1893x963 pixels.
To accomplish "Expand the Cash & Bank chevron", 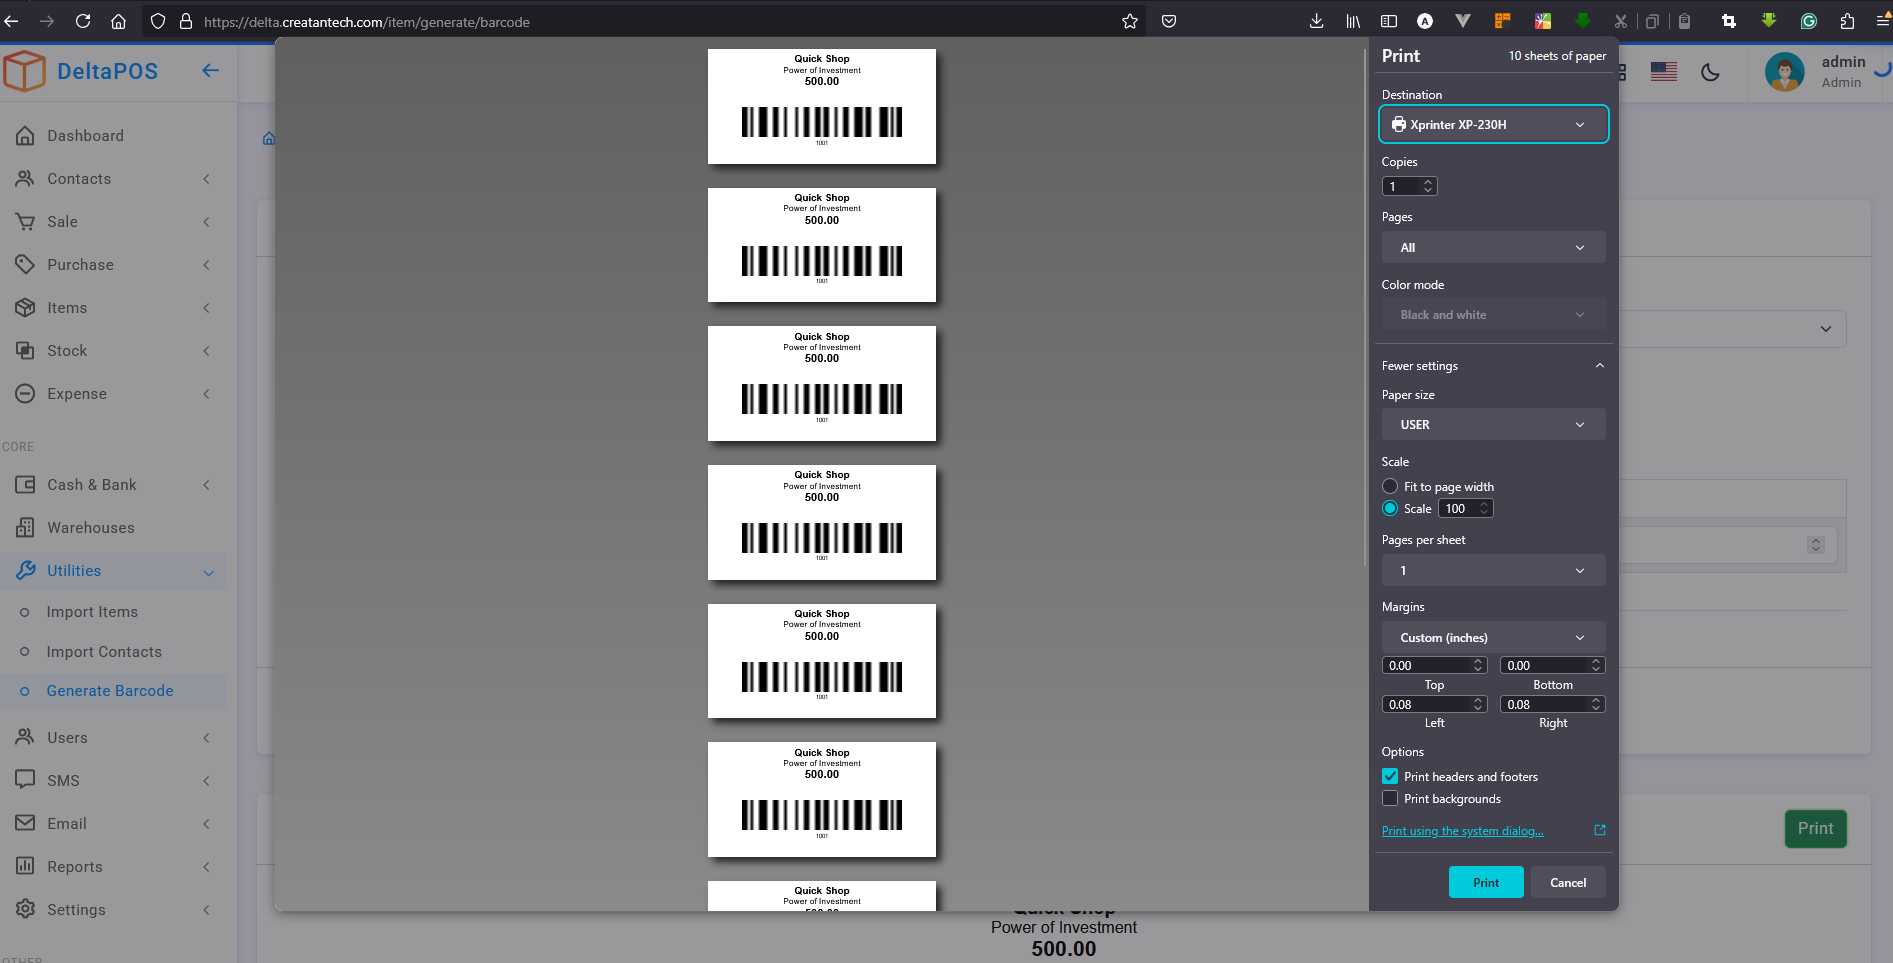I will [207, 485].
